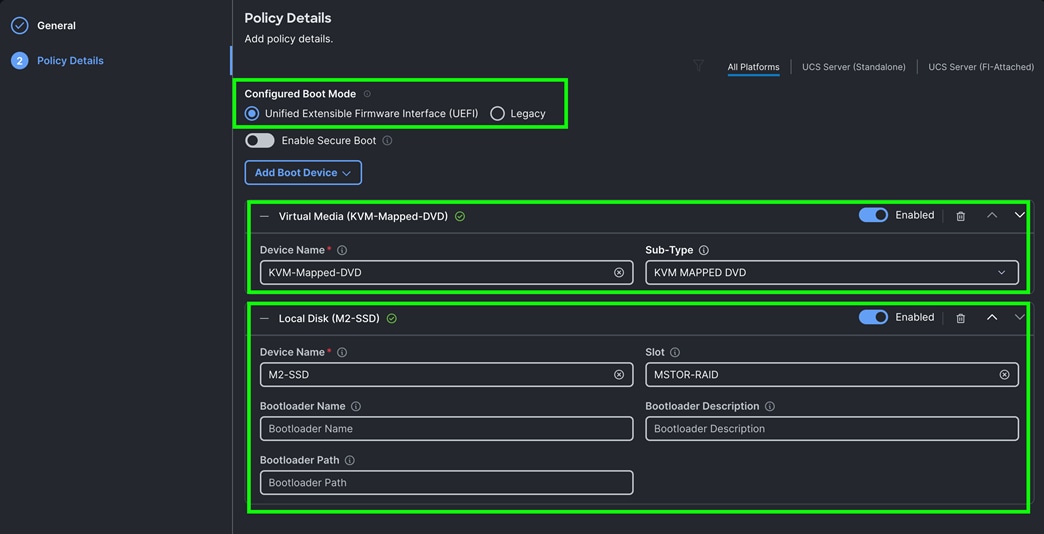Click the Bootloader Description input field

click(832, 429)
